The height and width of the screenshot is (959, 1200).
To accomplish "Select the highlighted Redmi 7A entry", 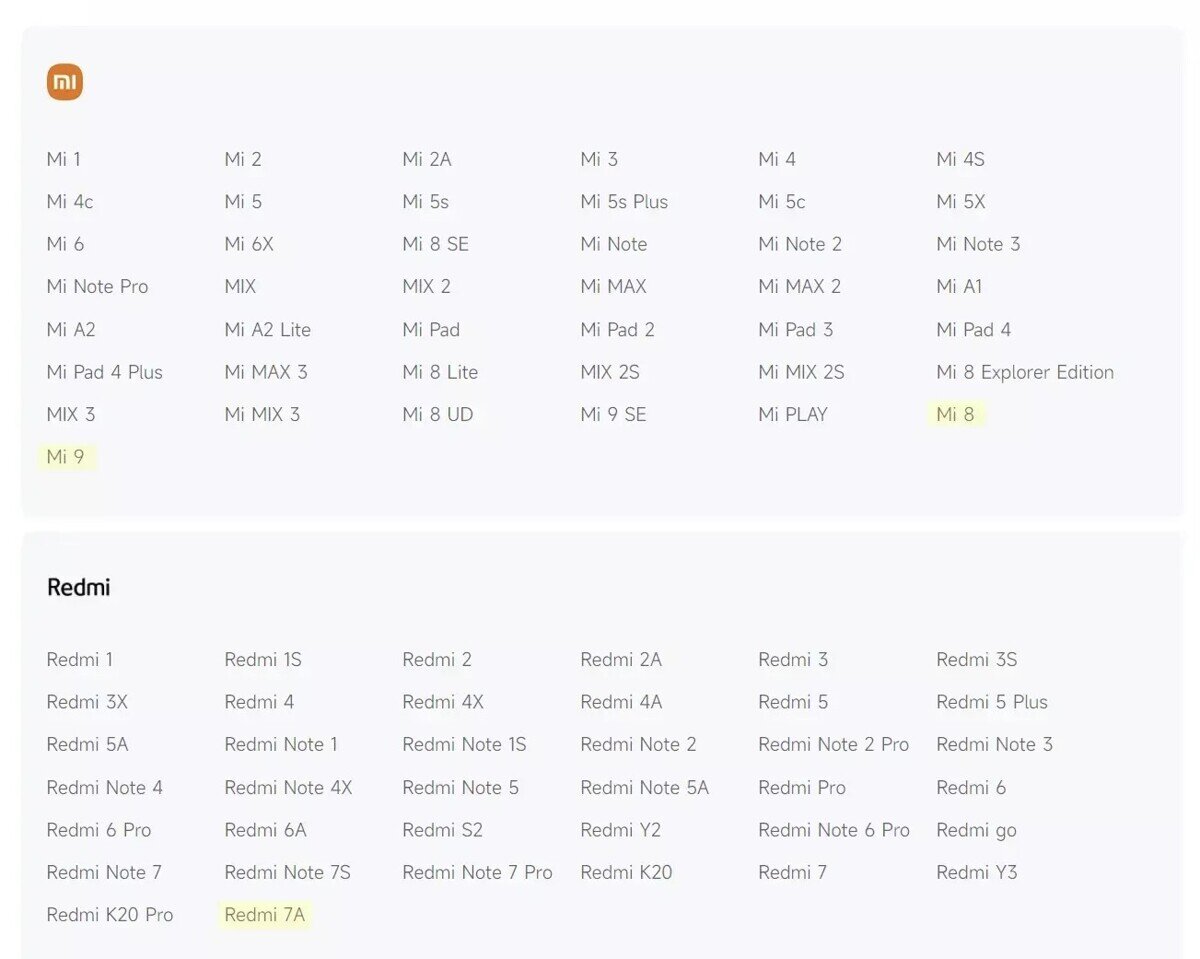I will pyautogui.click(x=265, y=915).
